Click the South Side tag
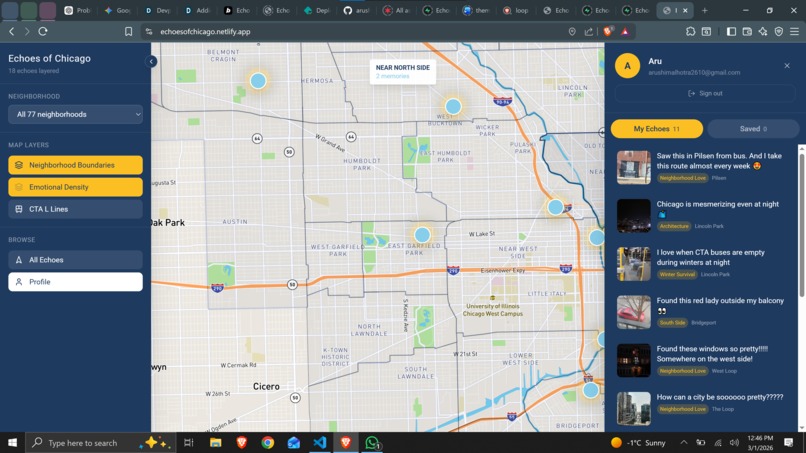 click(x=672, y=323)
